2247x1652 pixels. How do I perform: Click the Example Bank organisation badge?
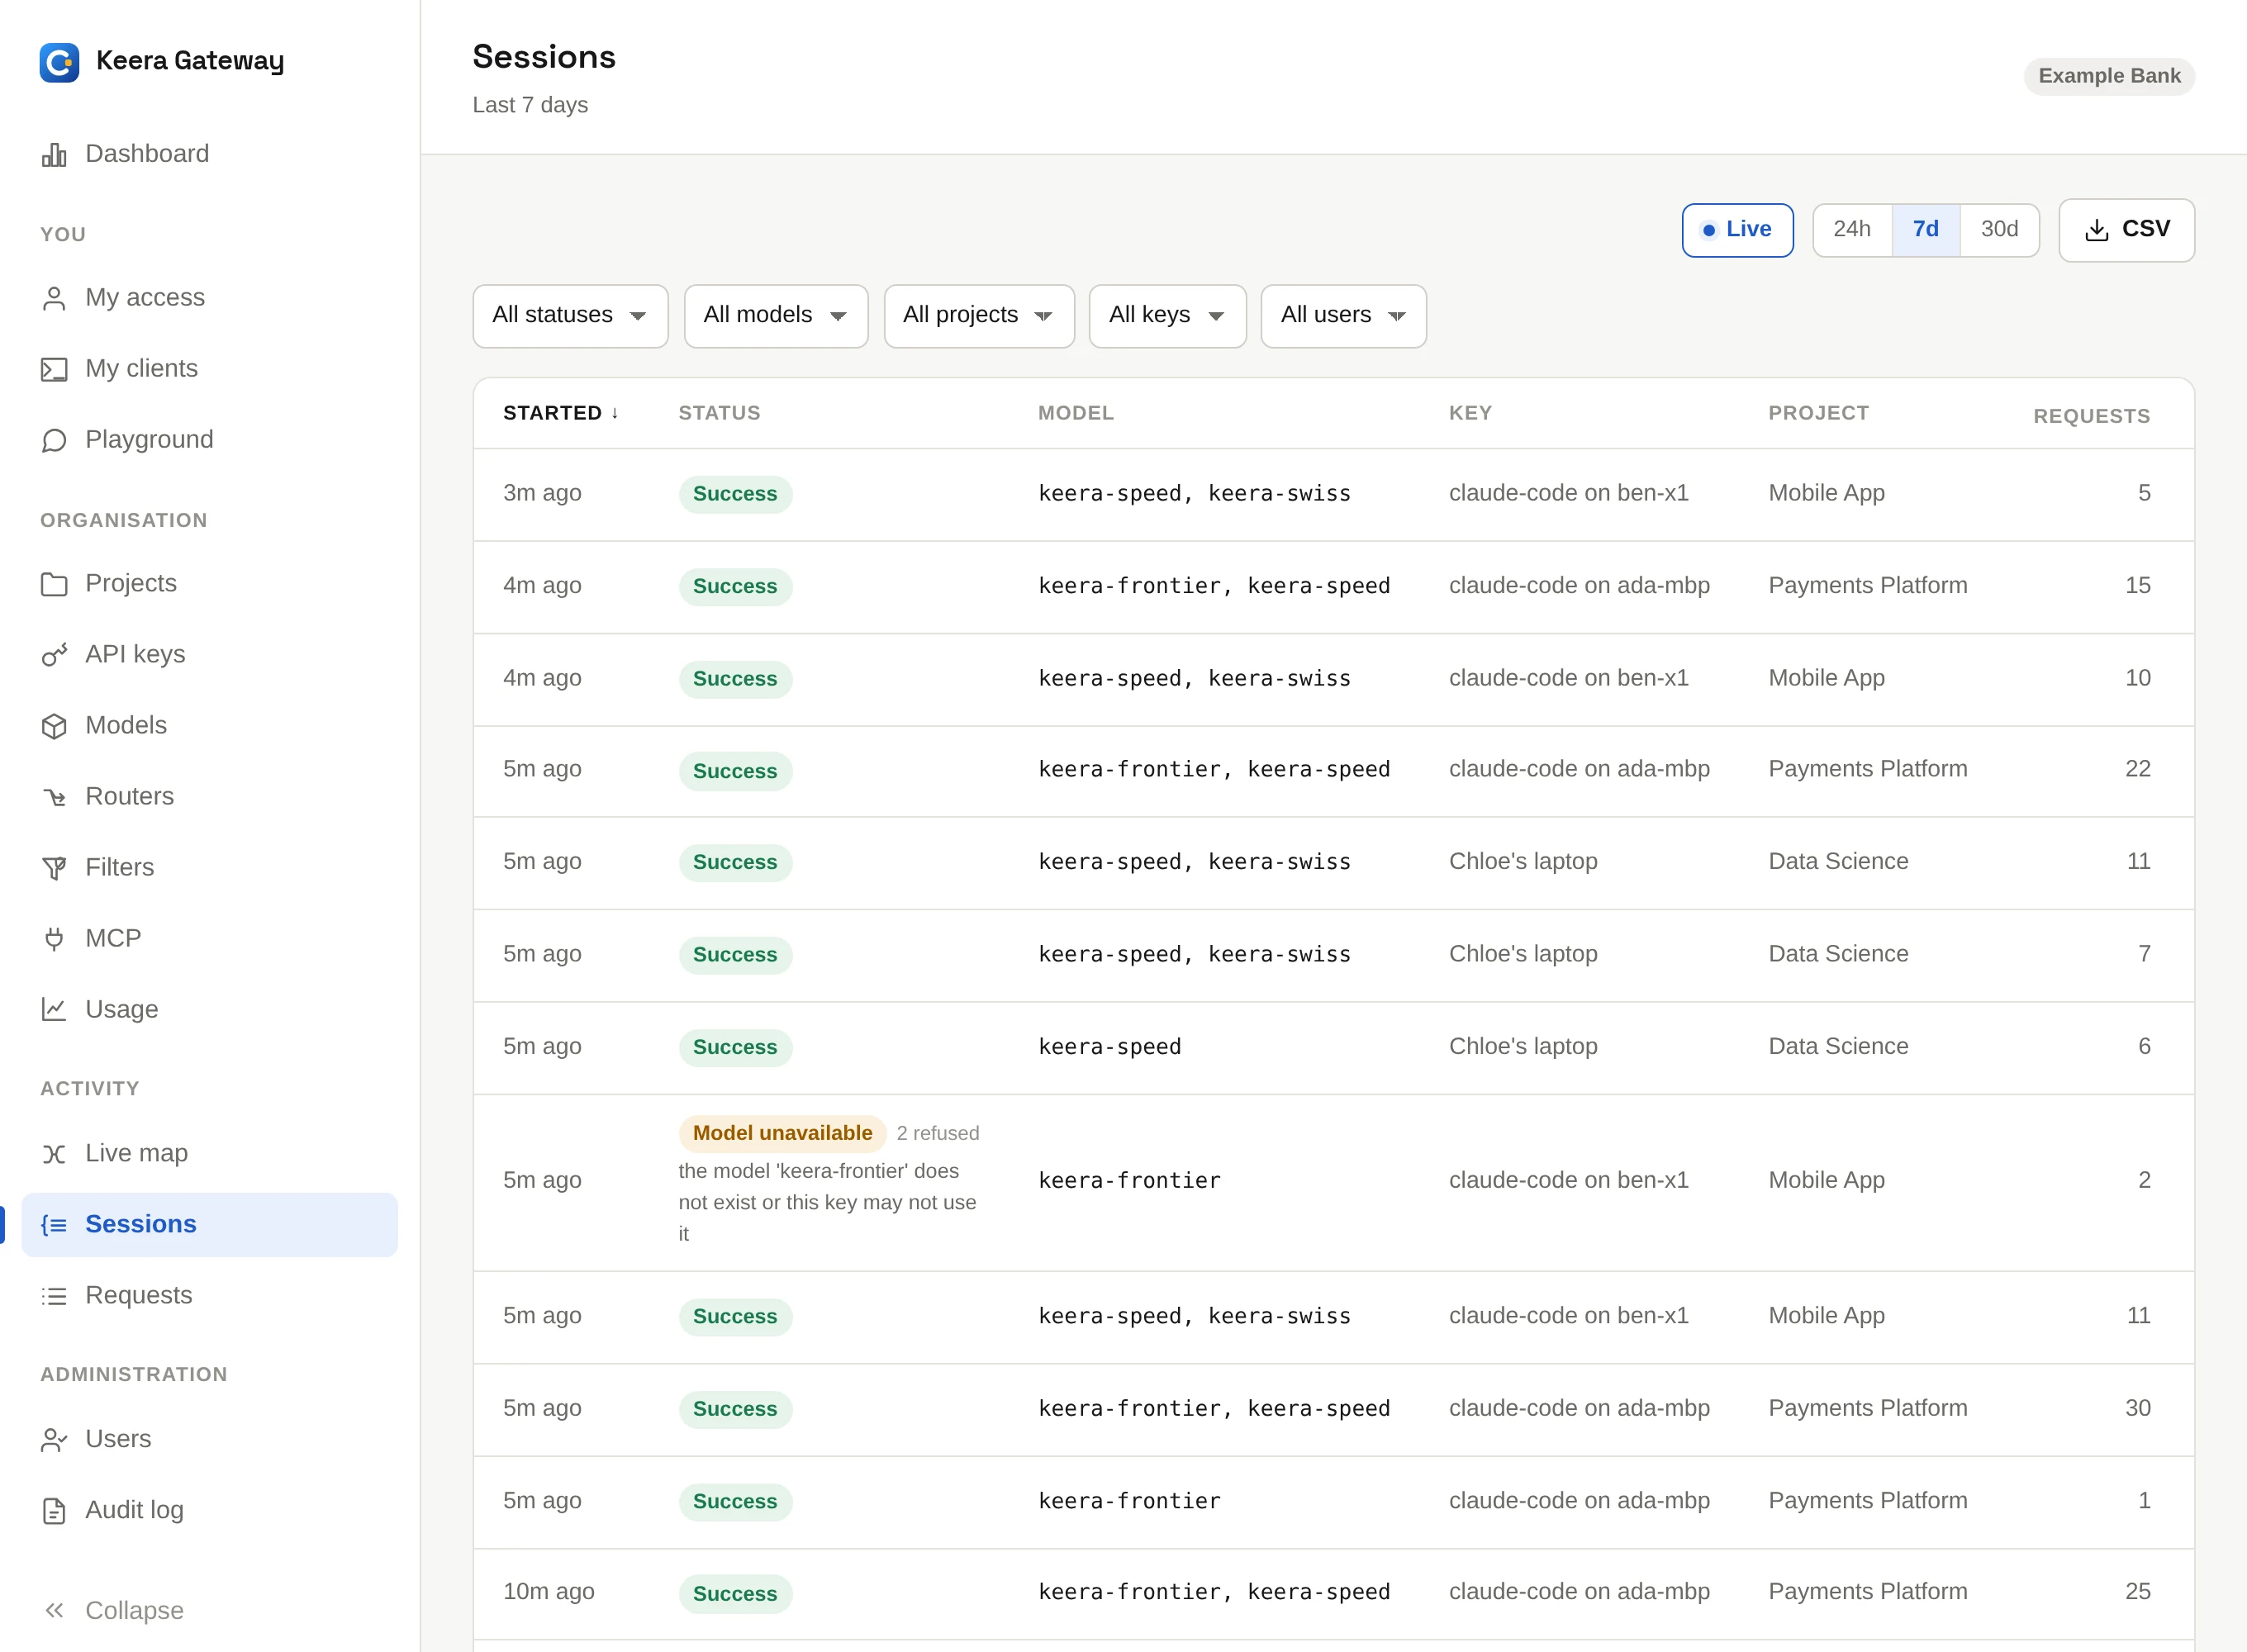[x=2109, y=76]
